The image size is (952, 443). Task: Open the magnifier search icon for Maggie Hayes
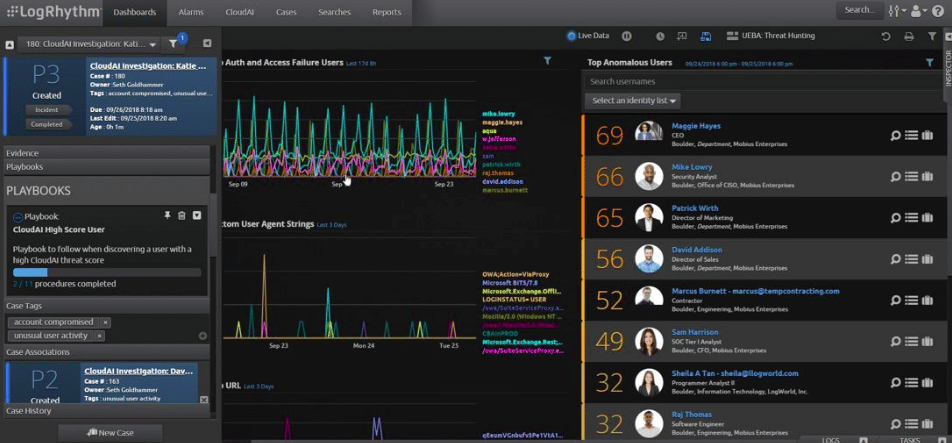point(895,135)
